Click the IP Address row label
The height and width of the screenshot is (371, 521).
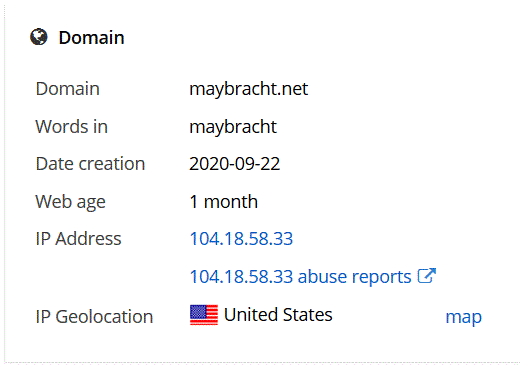pyautogui.click(x=78, y=239)
